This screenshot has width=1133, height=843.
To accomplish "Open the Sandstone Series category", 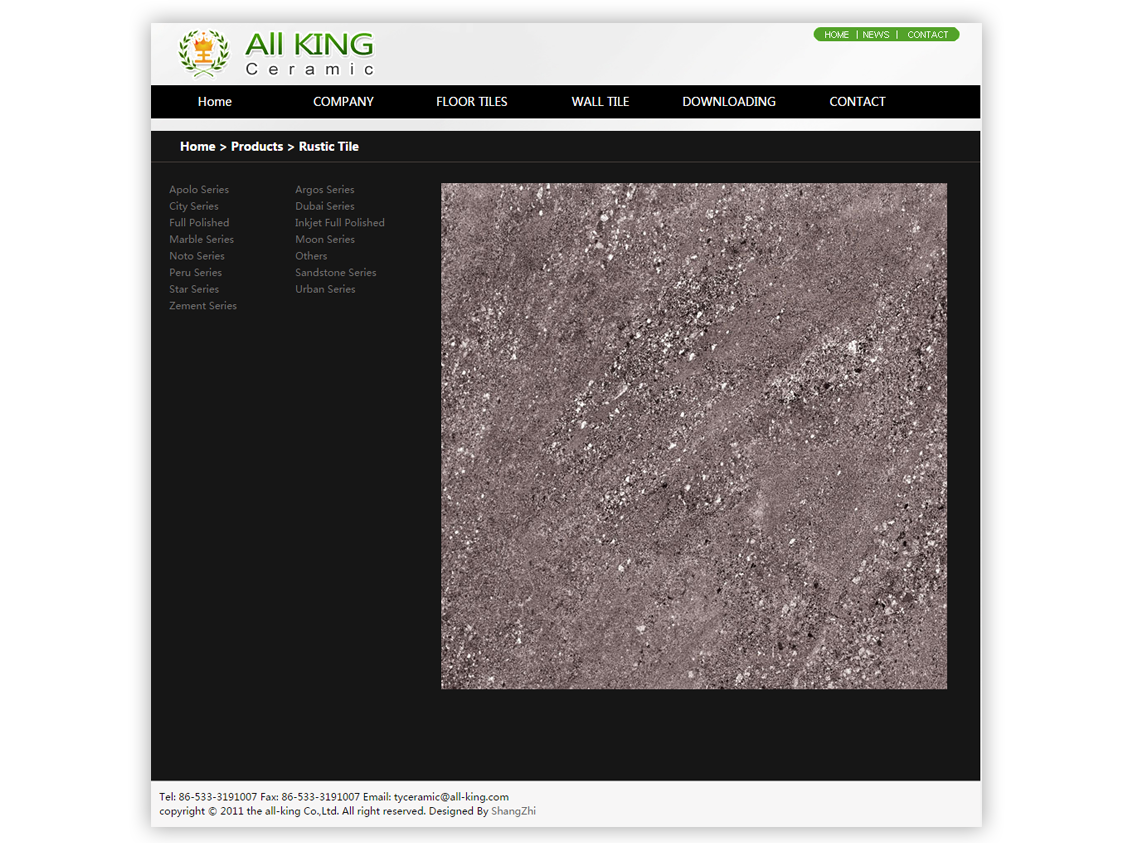I will pos(335,272).
